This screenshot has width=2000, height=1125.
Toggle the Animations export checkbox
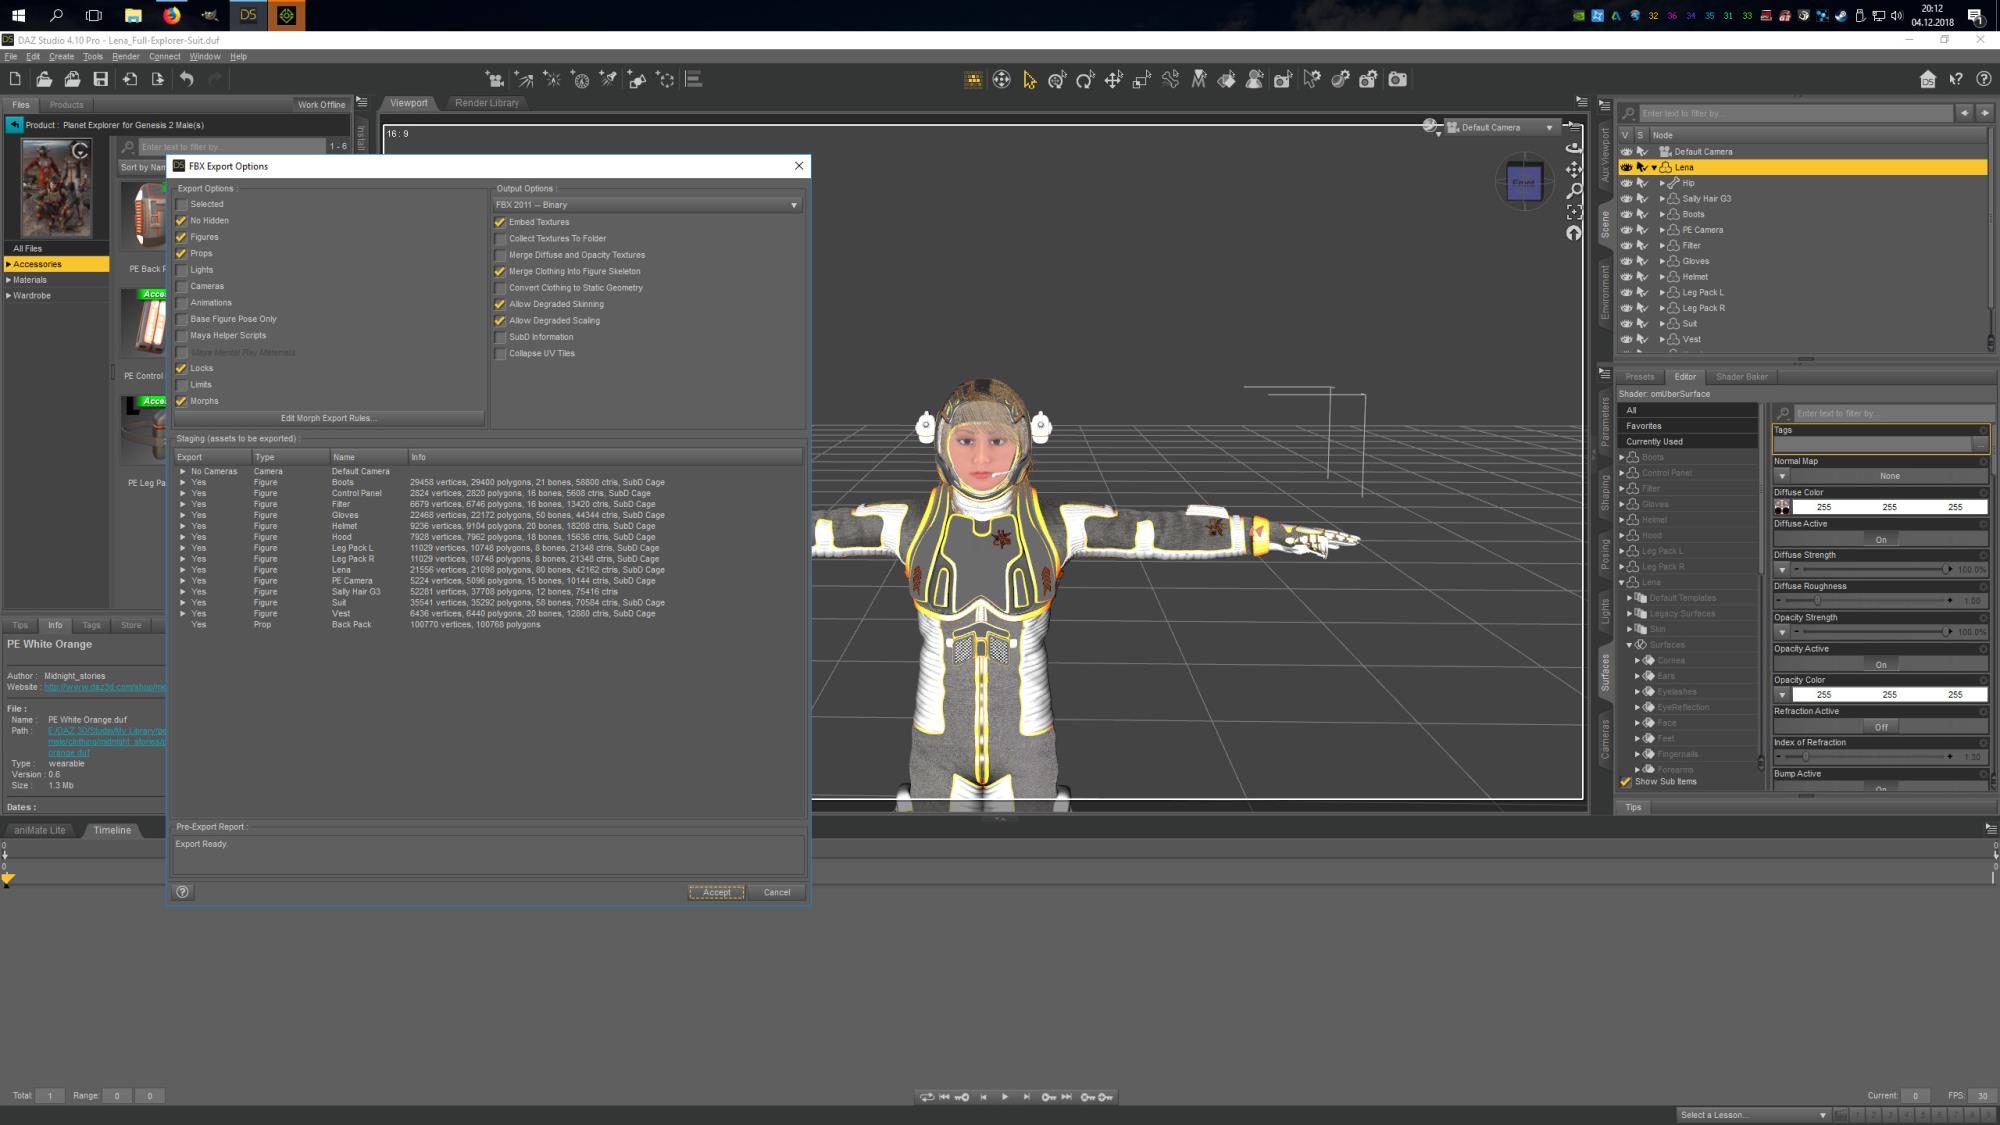181,303
